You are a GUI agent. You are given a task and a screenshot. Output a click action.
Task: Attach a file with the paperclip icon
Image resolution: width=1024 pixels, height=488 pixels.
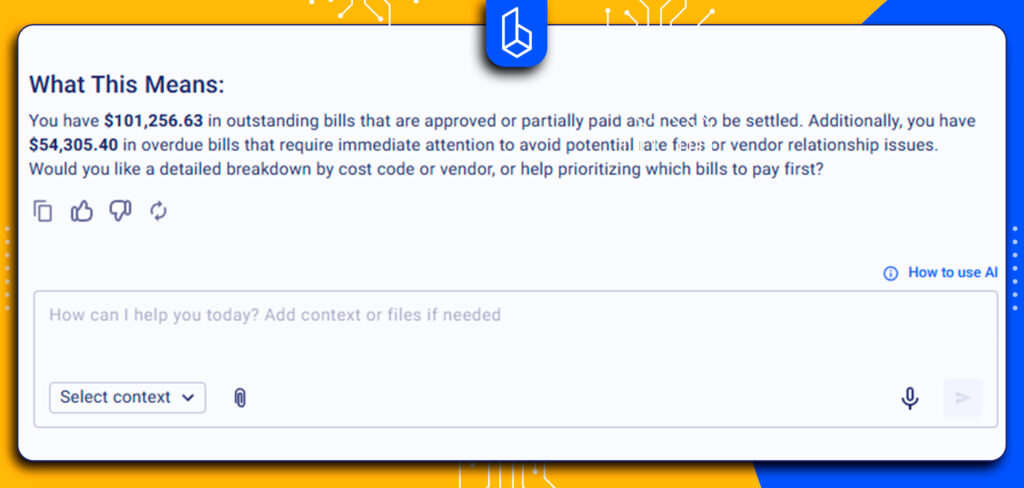click(240, 397)
